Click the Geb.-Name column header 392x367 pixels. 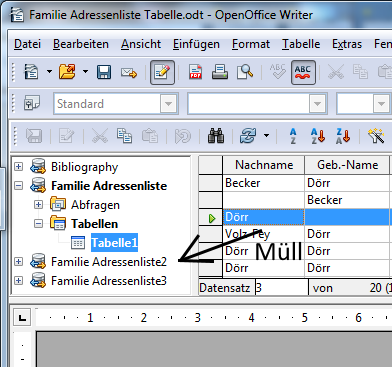coord(347,165)
